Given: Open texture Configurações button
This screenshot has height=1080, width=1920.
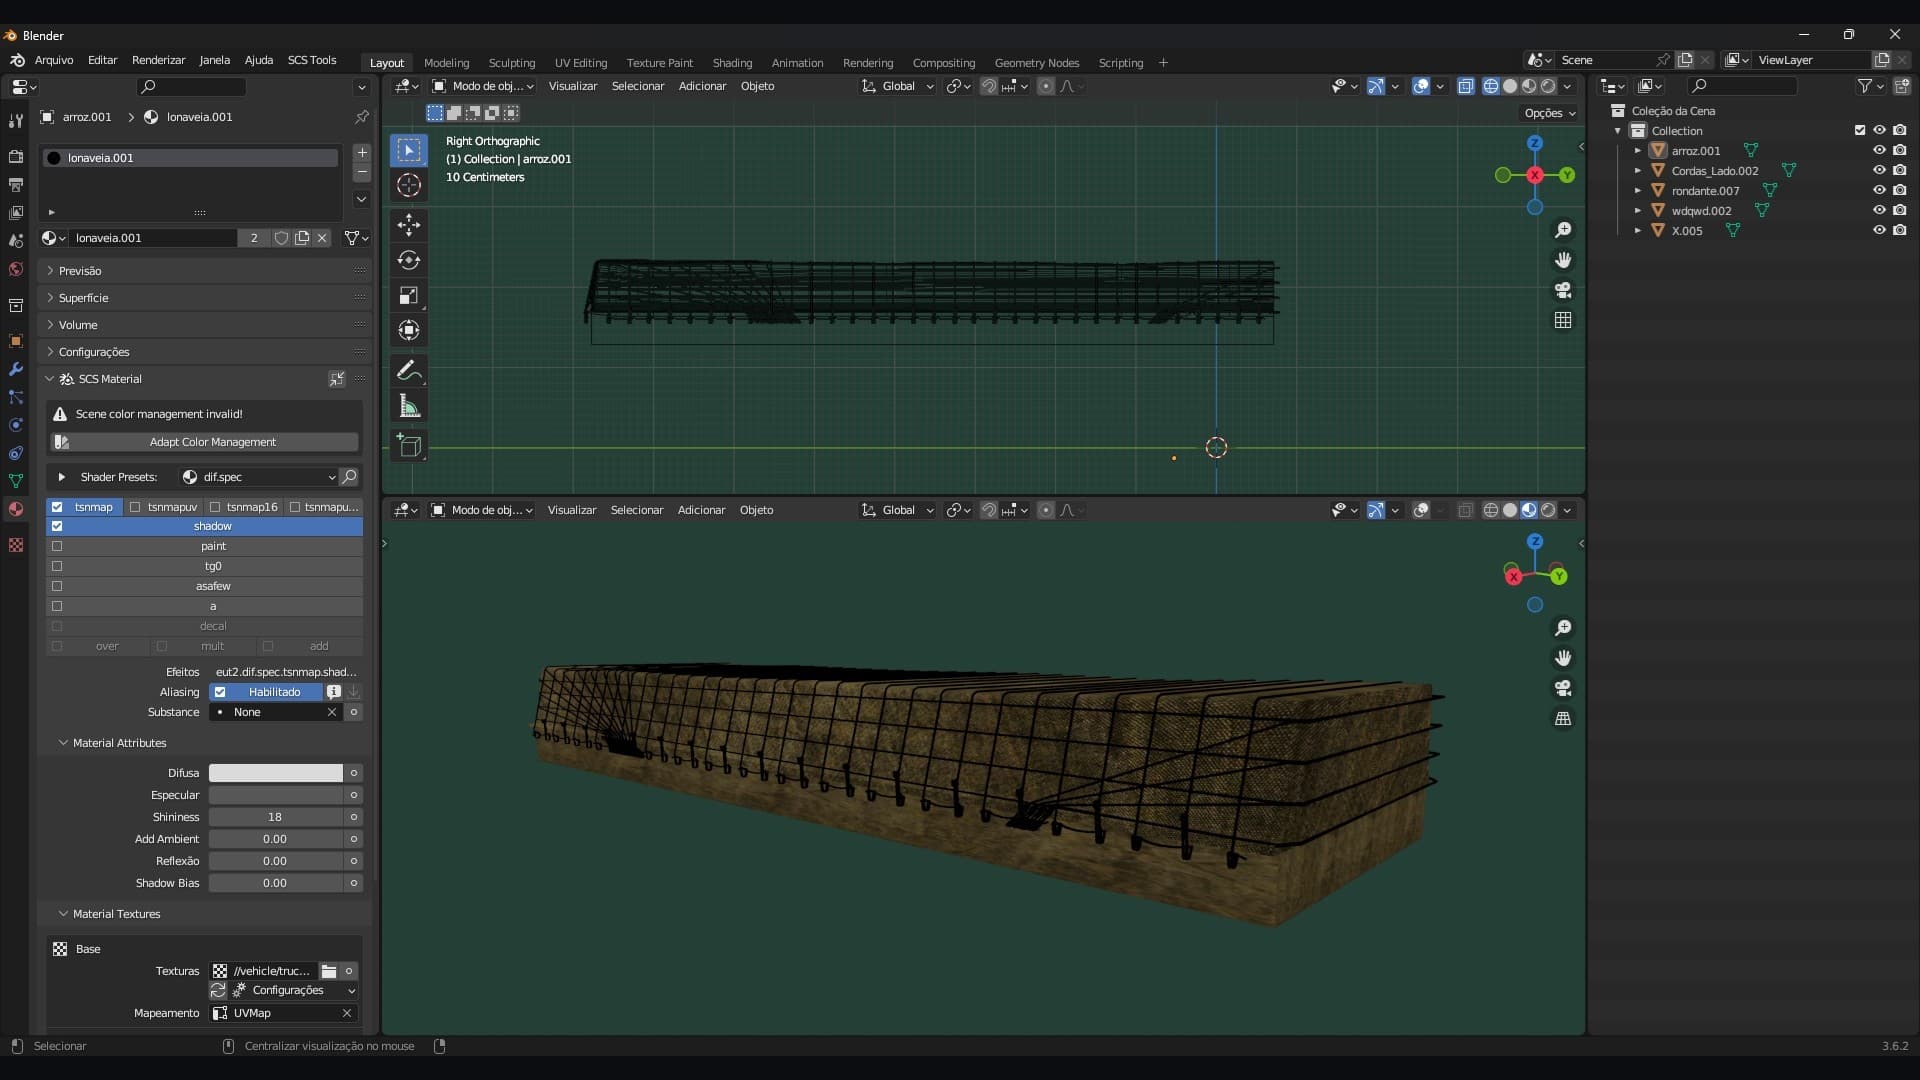Looking at the screenshot, I should [294, 990].
